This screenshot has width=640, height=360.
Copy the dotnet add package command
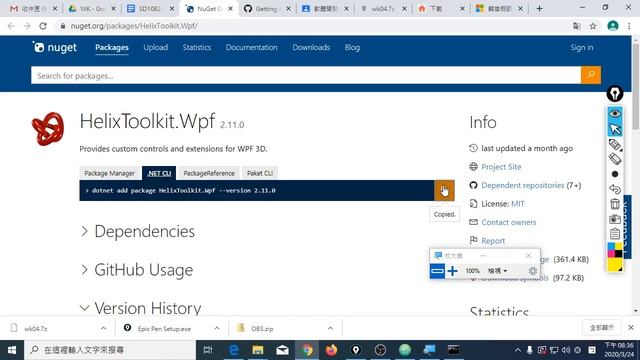click(444, 190)
